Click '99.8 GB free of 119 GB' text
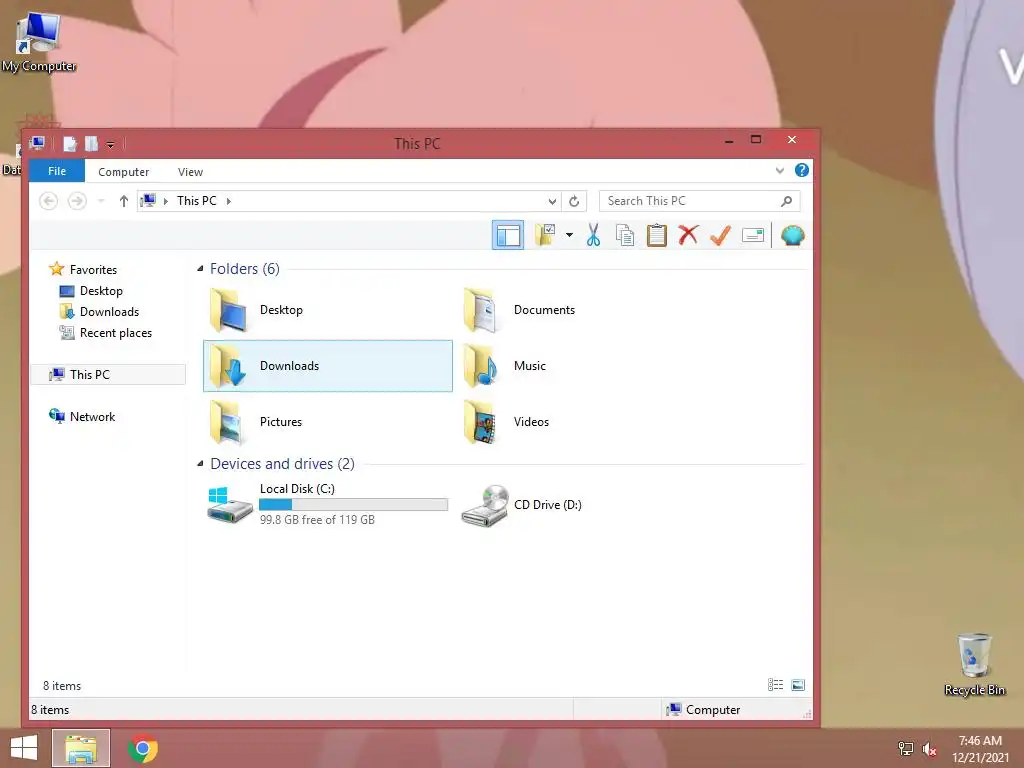 click(x=317, y=520)
